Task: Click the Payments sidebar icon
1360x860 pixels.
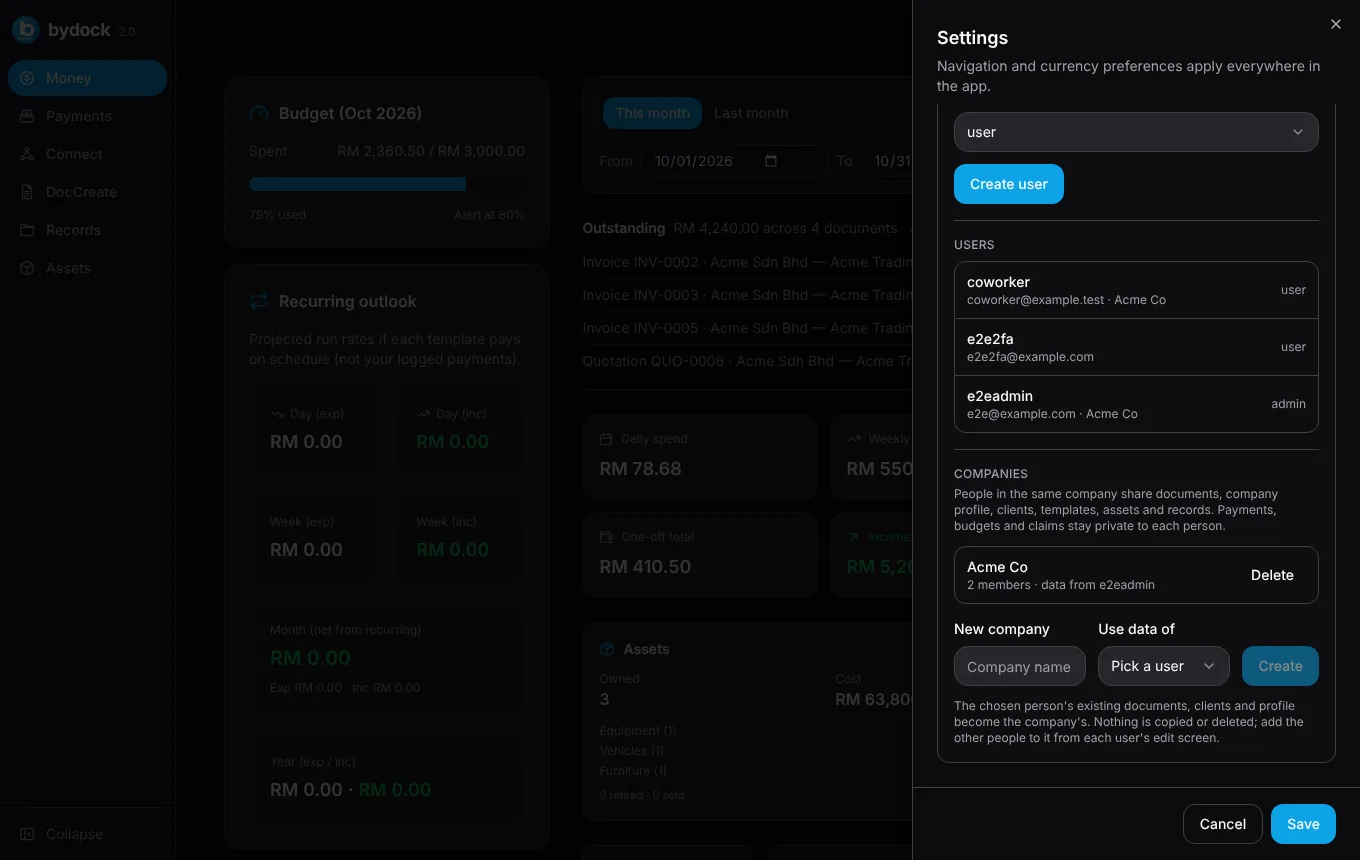Action: (27, 116)
